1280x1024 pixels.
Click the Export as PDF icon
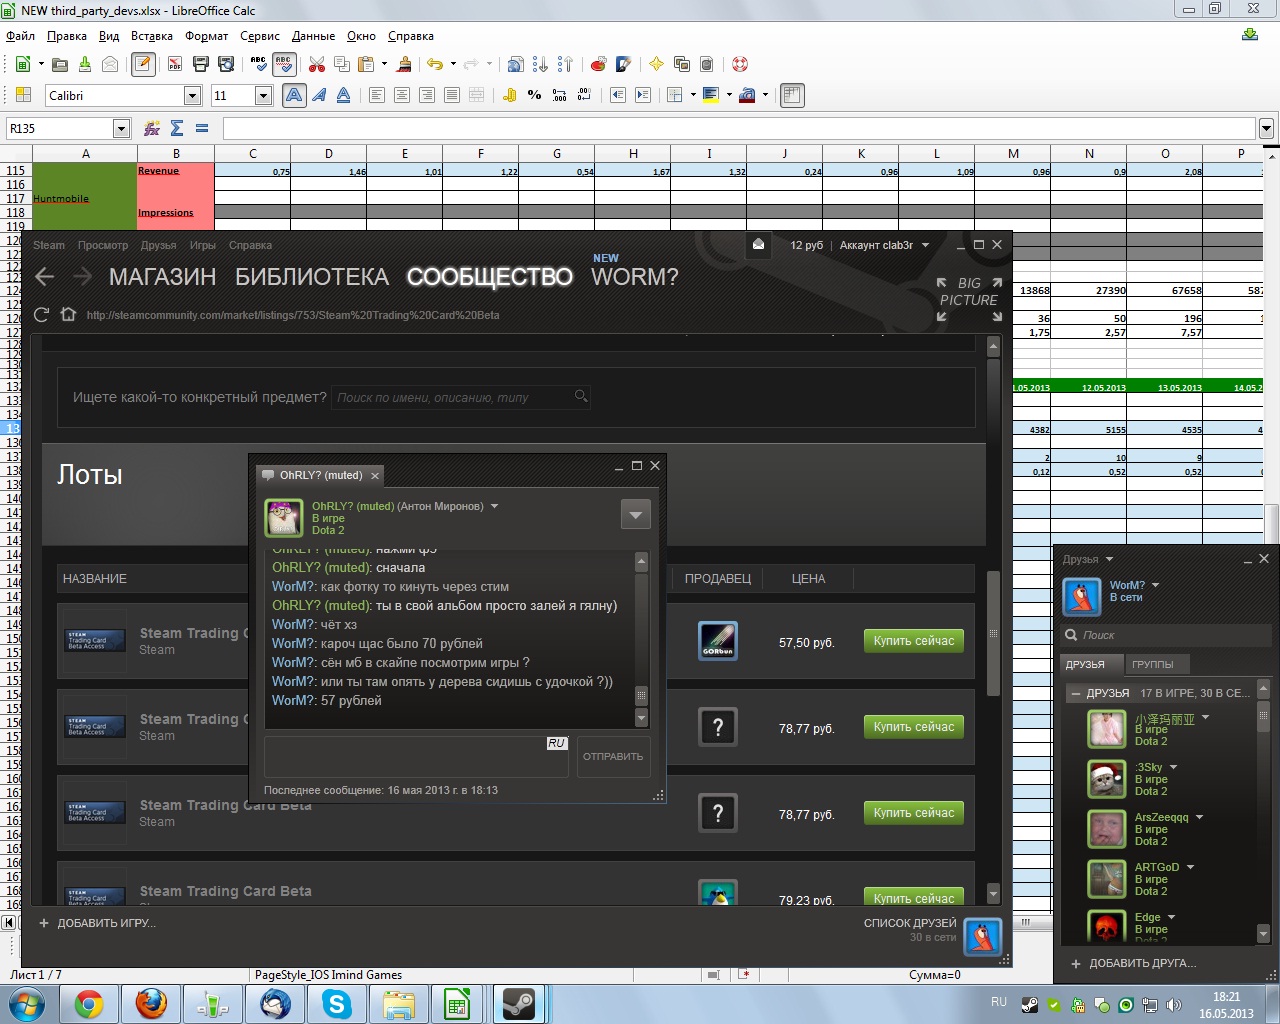coord(175,64)
